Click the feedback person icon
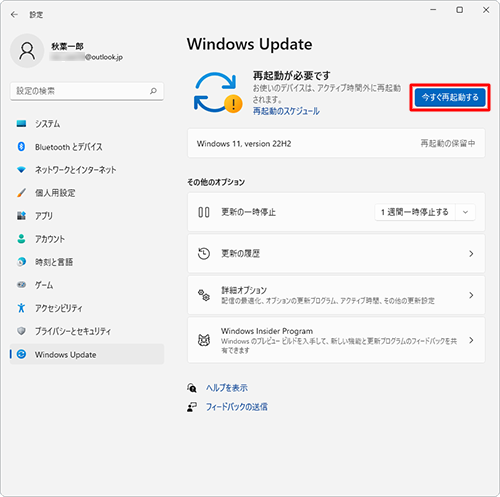This screenshot has height=497, width=500. (192, 407)
